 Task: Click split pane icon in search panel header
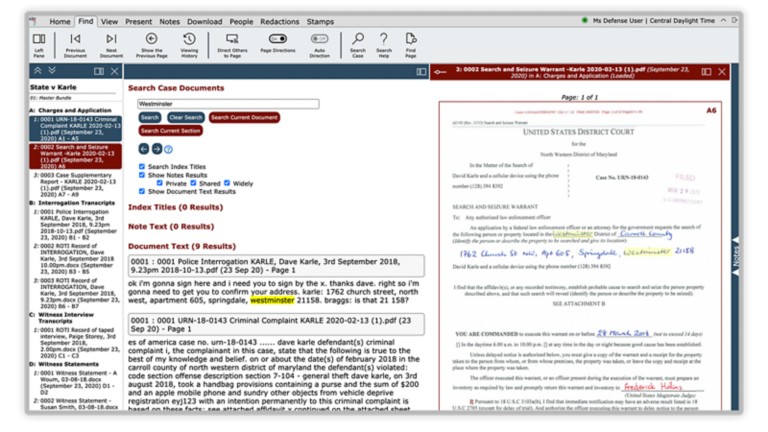click(421, 72)
